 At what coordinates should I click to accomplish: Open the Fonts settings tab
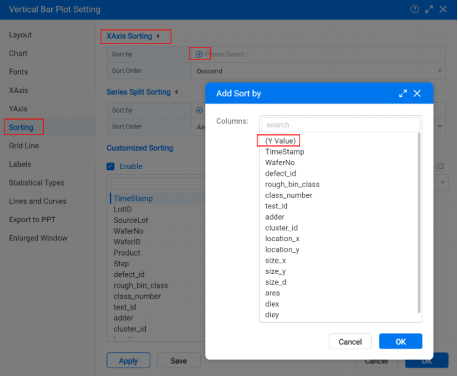point(18,72)
